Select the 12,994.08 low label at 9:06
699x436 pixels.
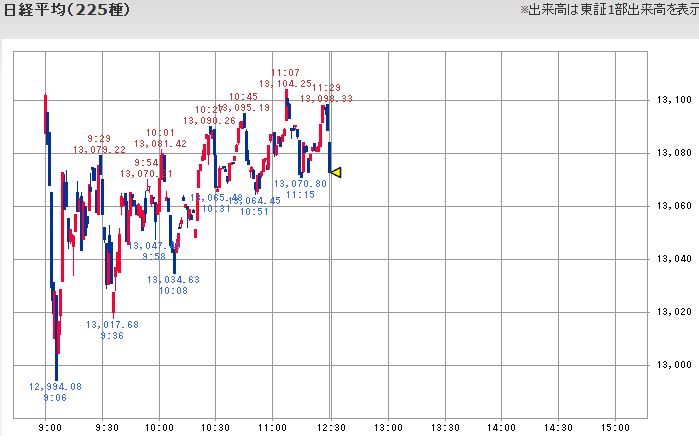56,387
